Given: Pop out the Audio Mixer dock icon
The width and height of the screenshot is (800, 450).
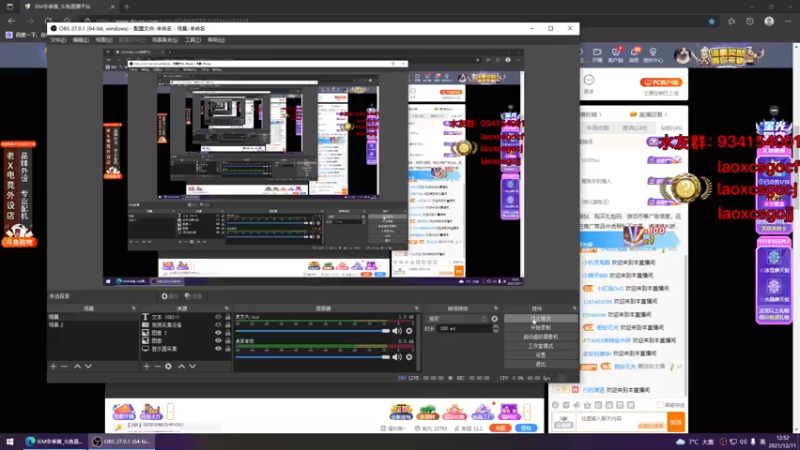Looking at the screenshot, I should (417, 308).
